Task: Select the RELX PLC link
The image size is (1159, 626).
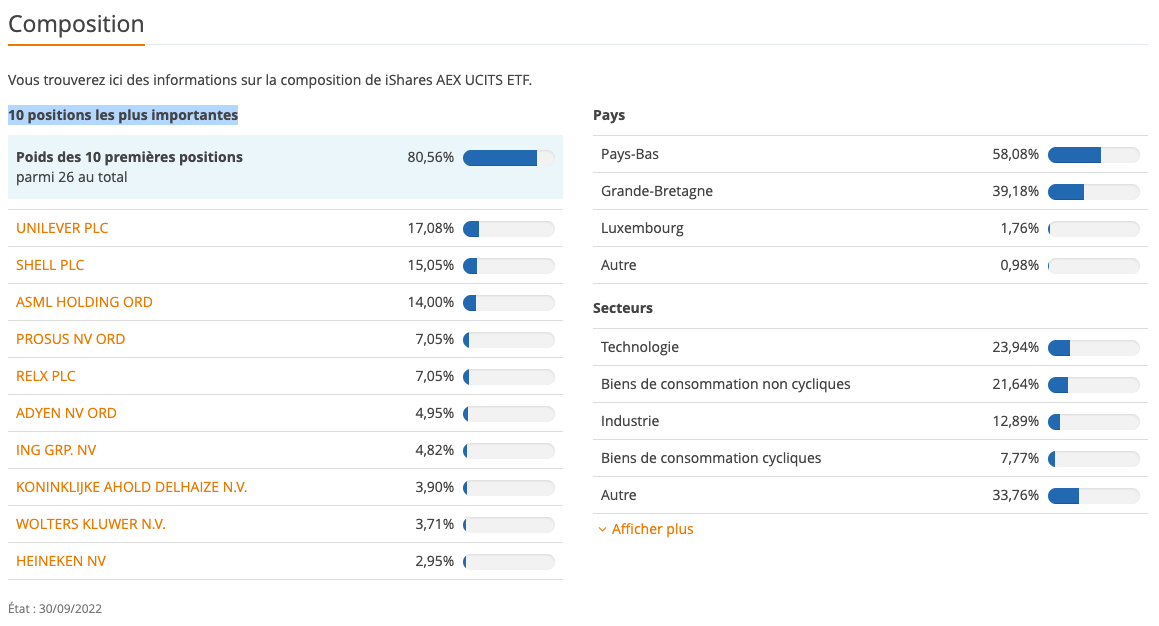Action: [46, 376]
